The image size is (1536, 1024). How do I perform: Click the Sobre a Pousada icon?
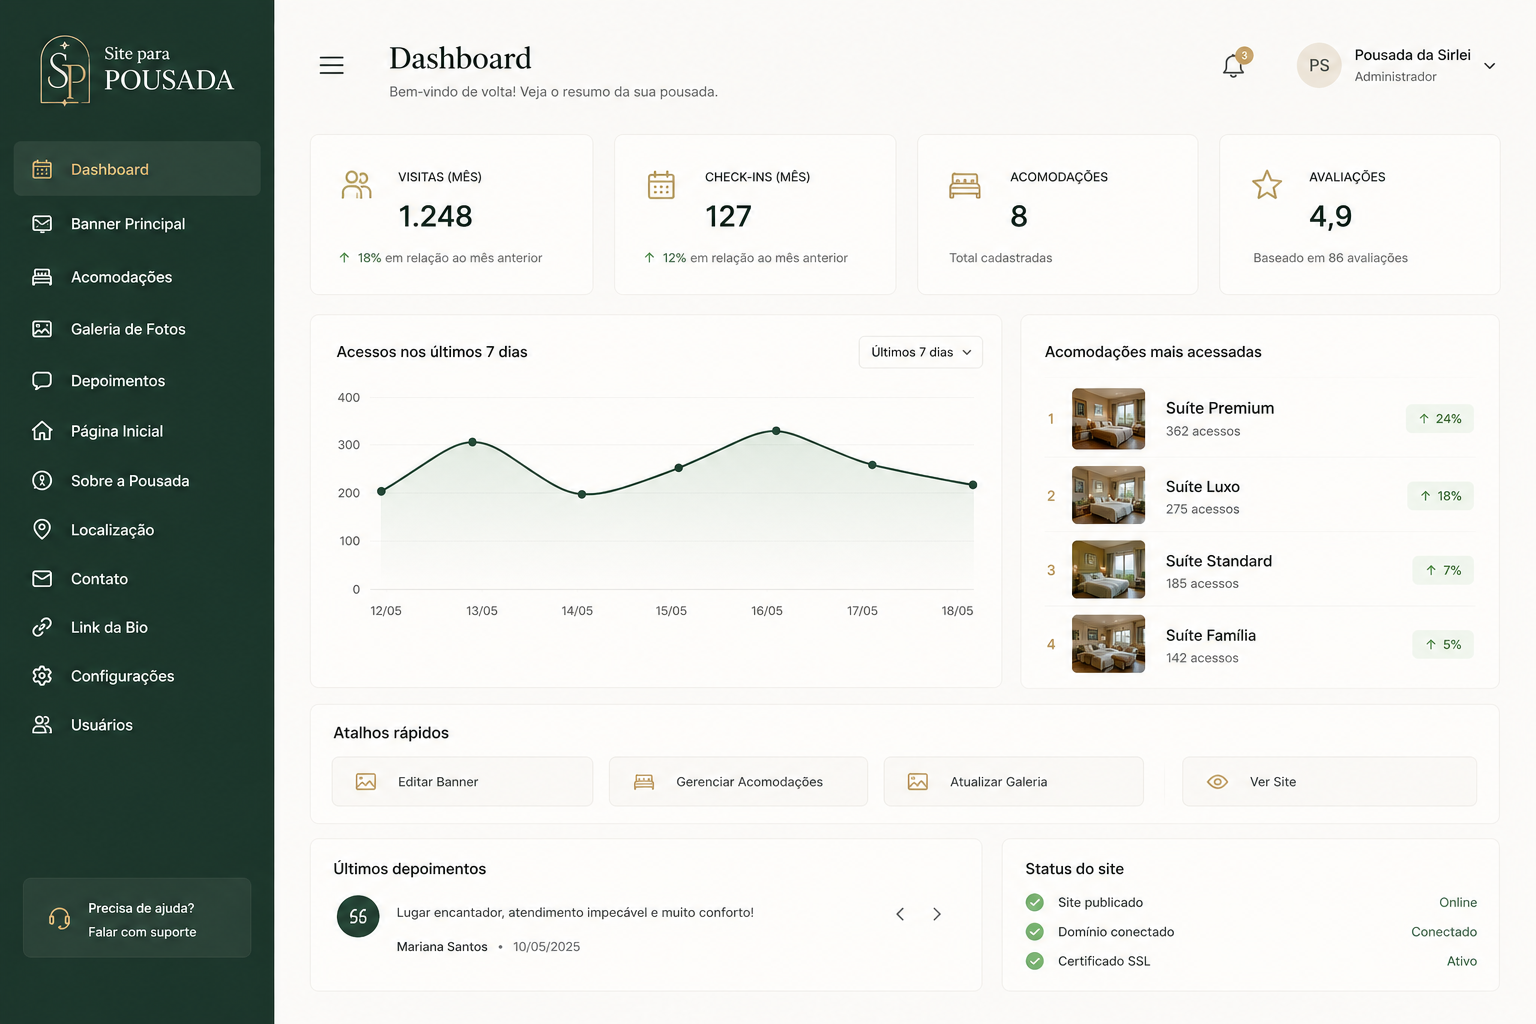click(x=42, y=481)
